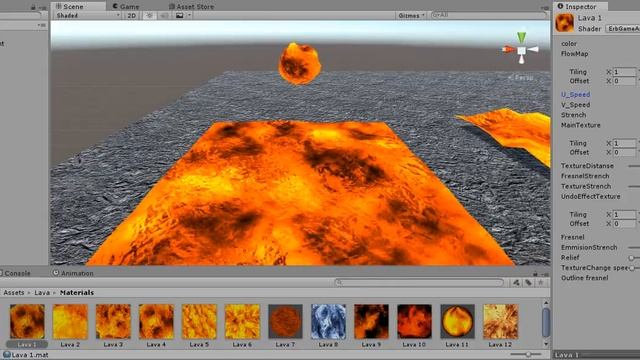Click the Project panel search field
The height and width of the screenshot is (360, 640).
419,282
